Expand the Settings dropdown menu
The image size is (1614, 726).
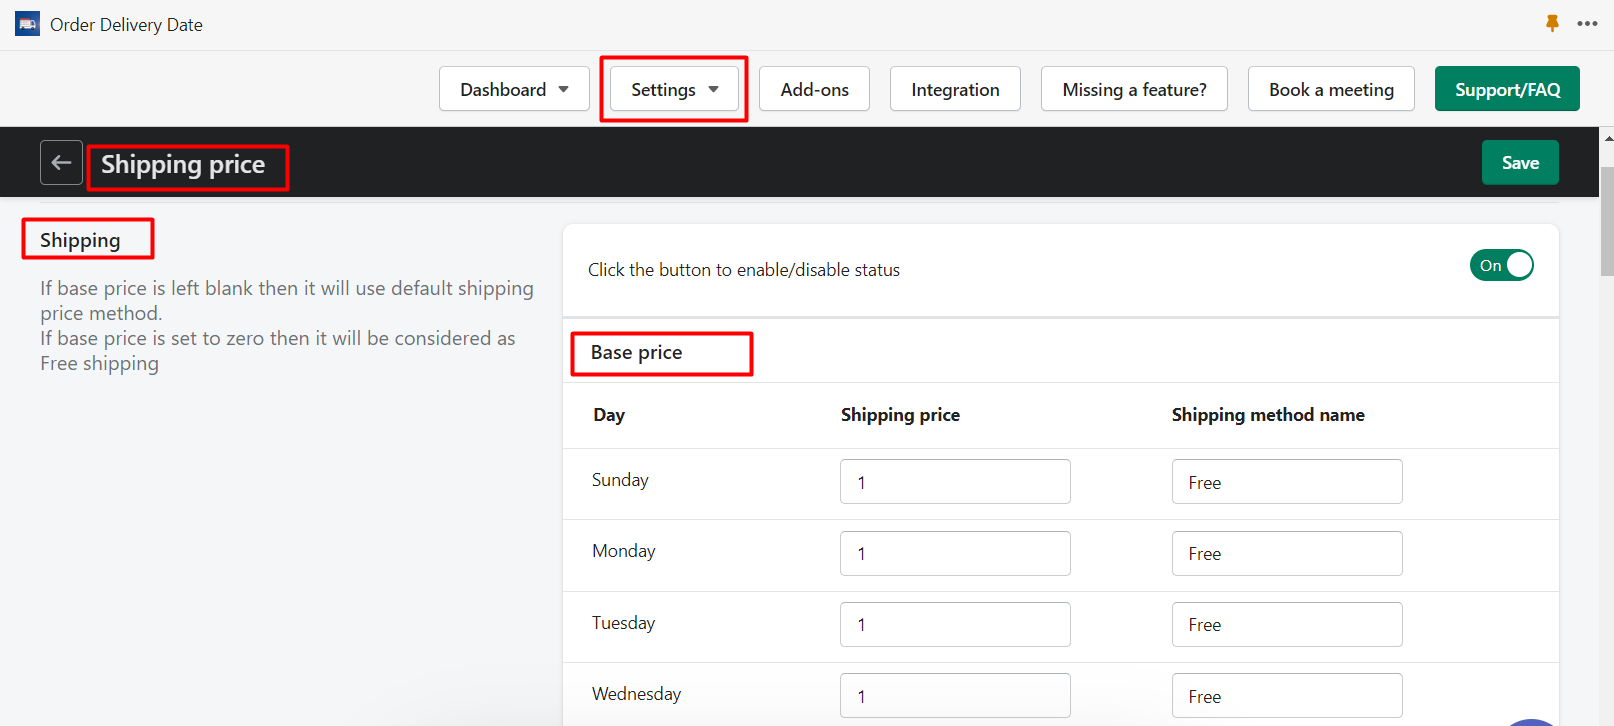point(674,89)
